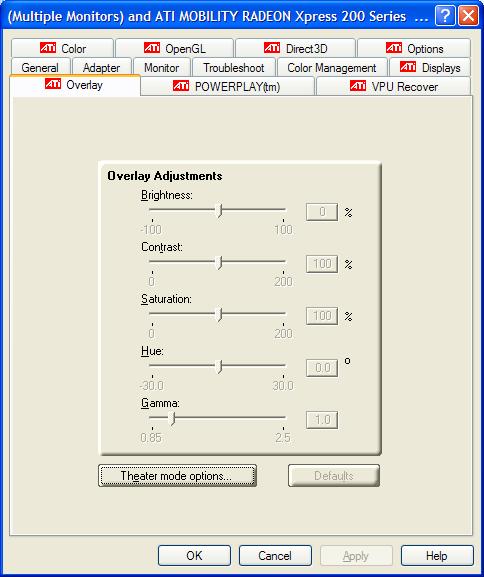Click the Contrast percentage value field
The width and height of the screenshot is (484, 577).
(322, 264)
